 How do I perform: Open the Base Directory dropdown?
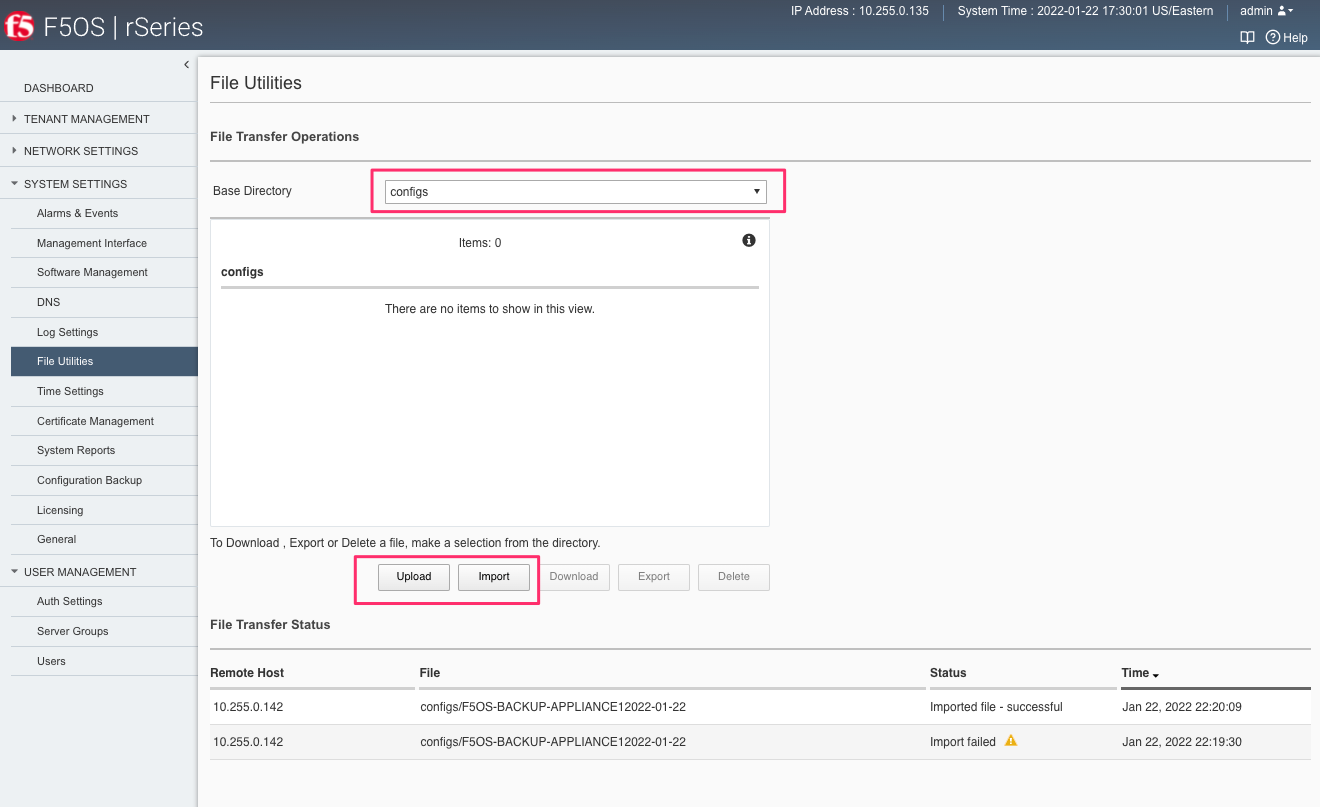pyautogui.click(x=576, y=192)
